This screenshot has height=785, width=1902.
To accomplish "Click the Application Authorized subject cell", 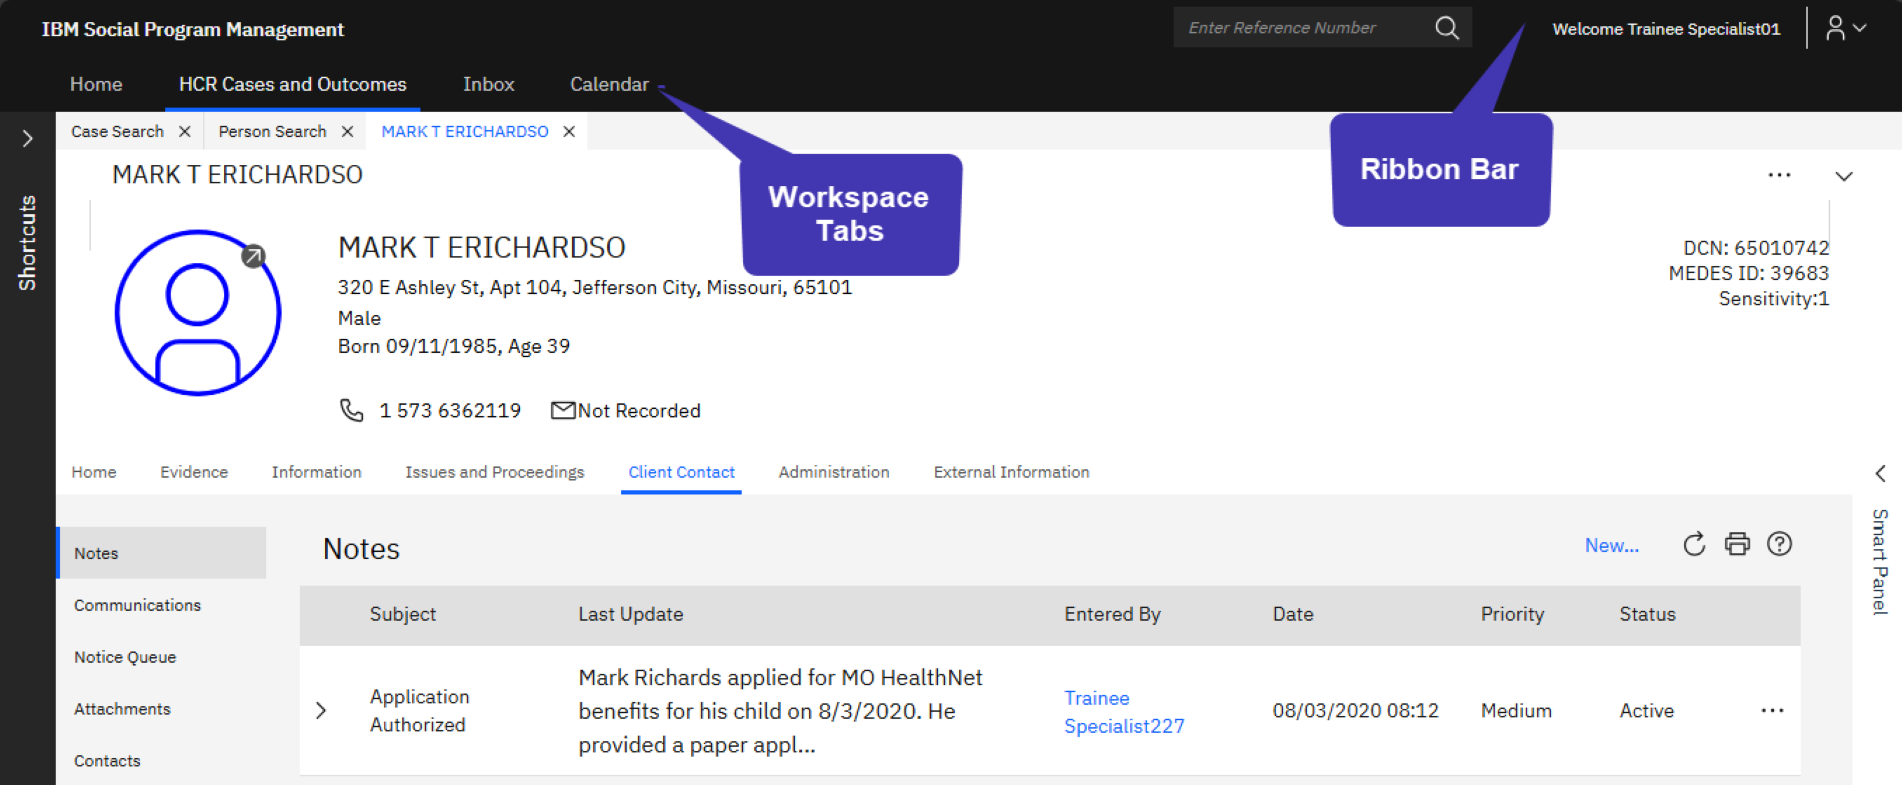I will (419, 710).
